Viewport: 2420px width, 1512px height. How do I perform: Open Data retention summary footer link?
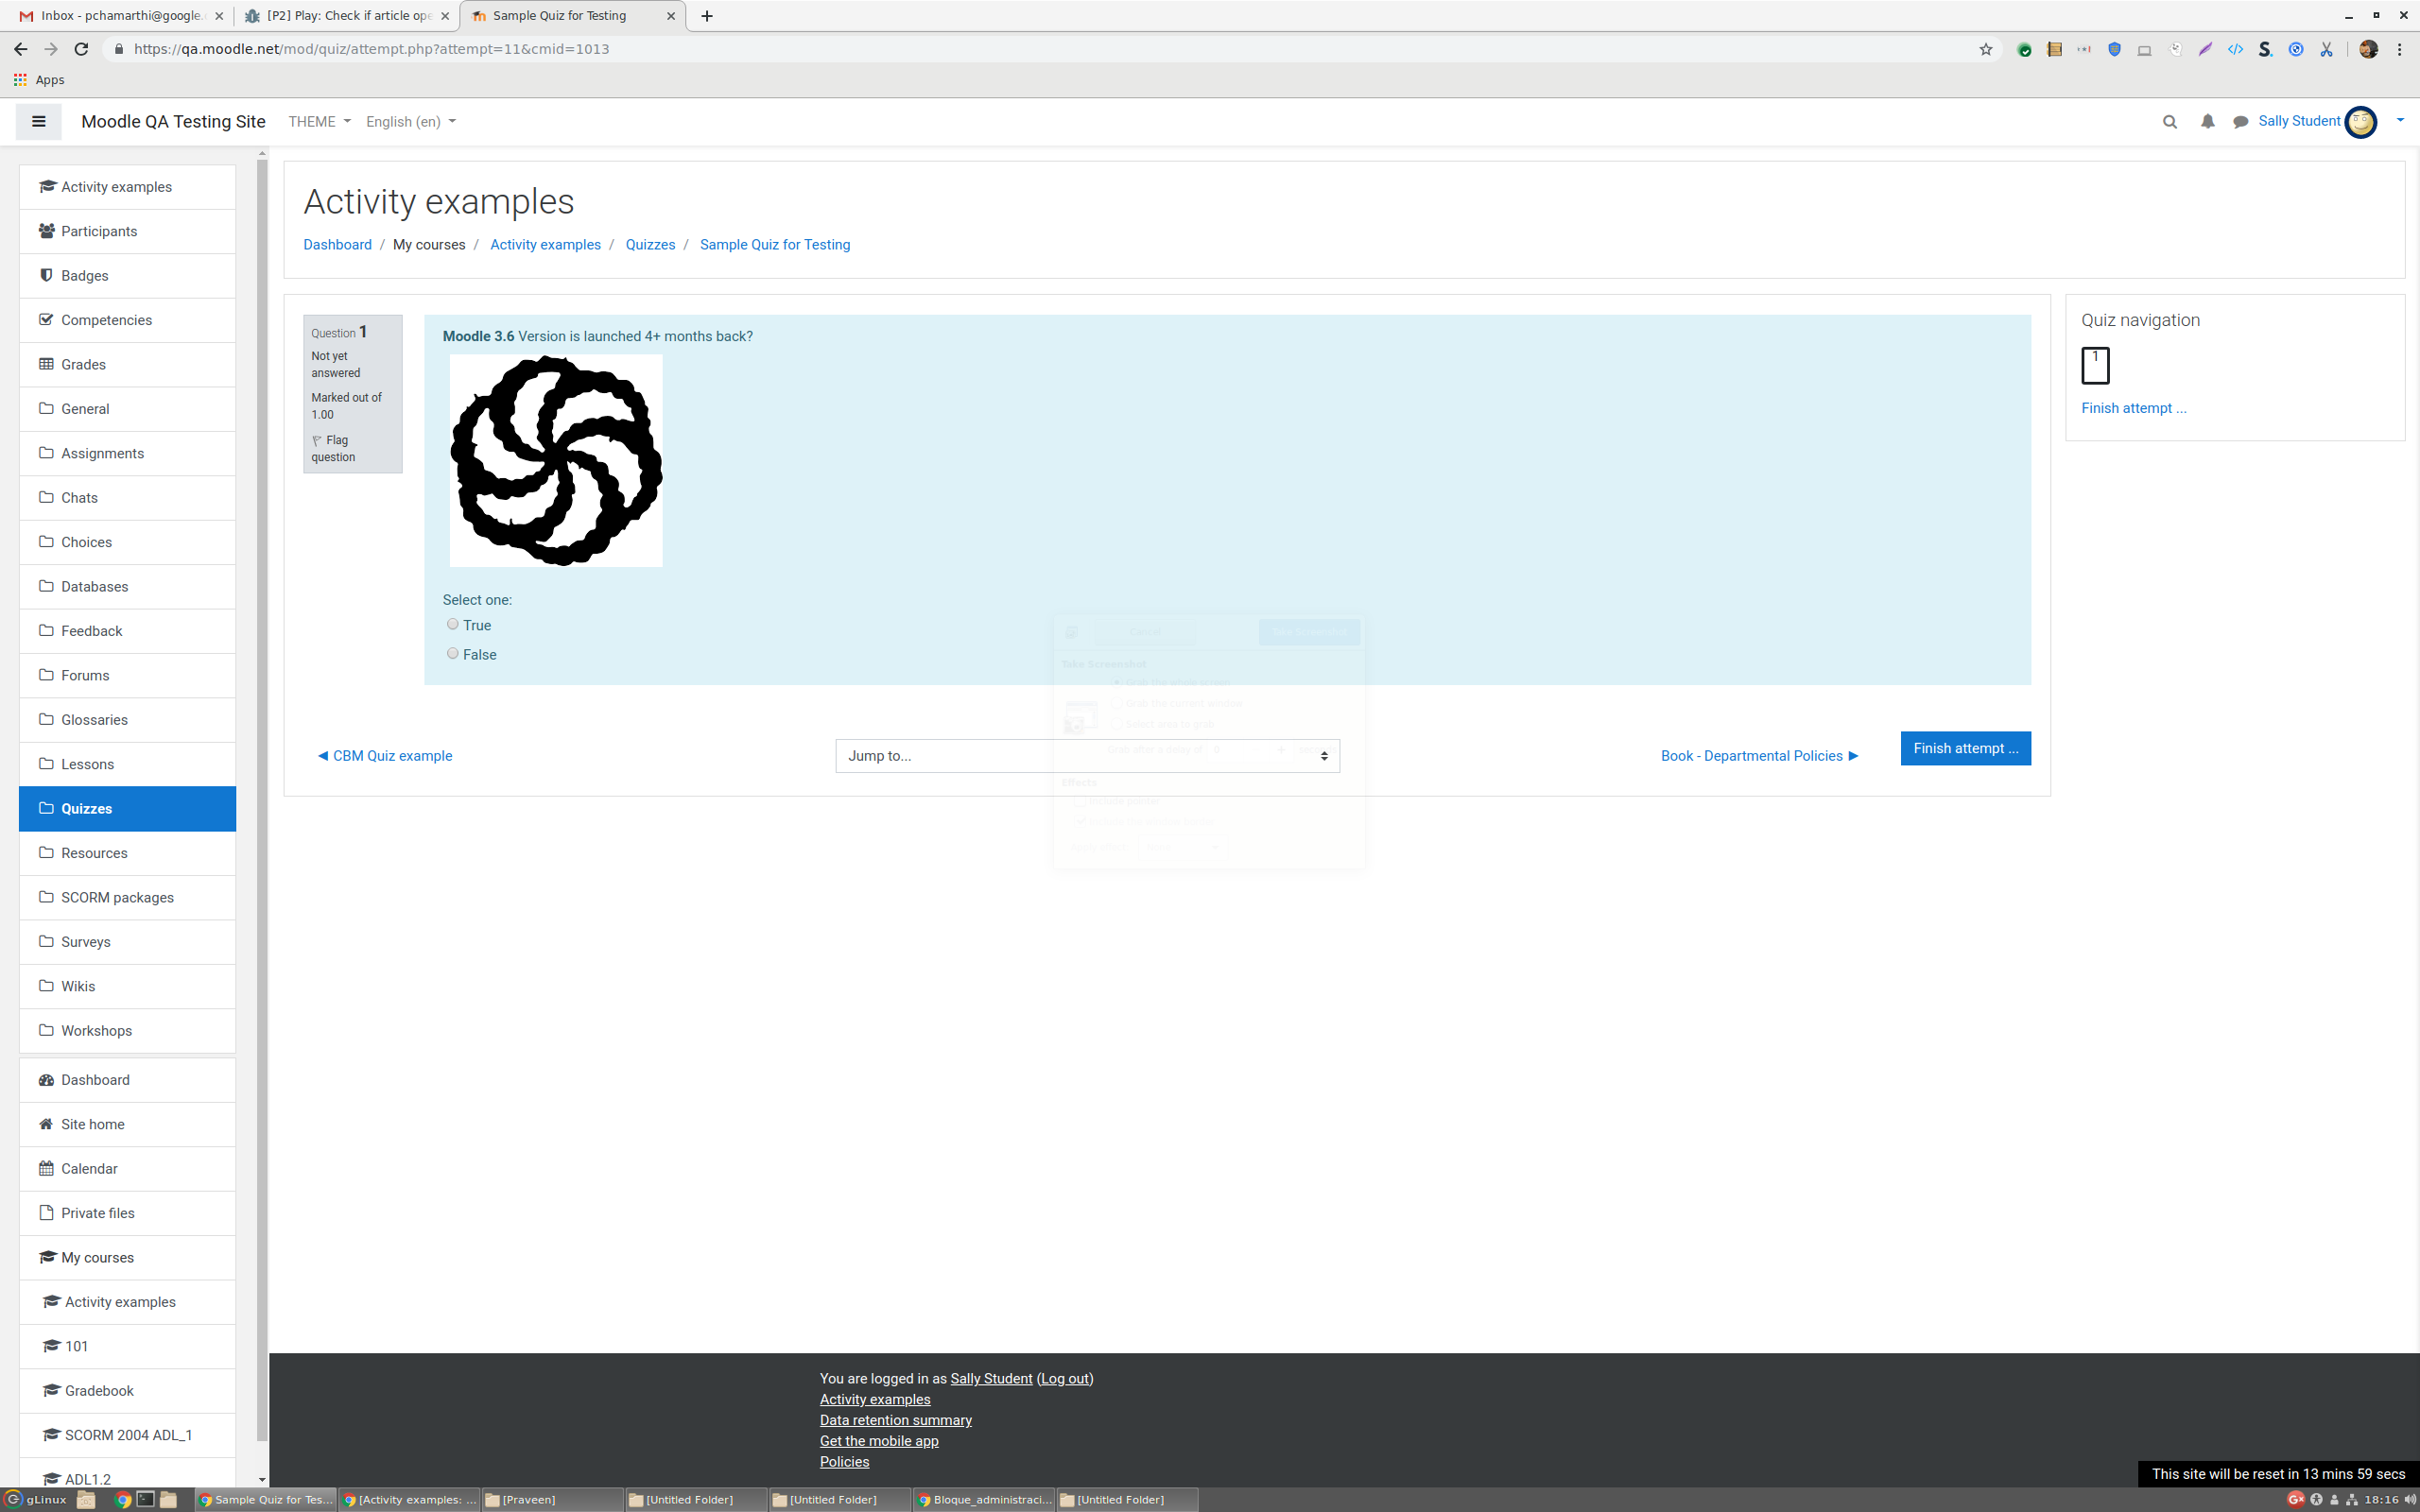[x=895, y=1420]
